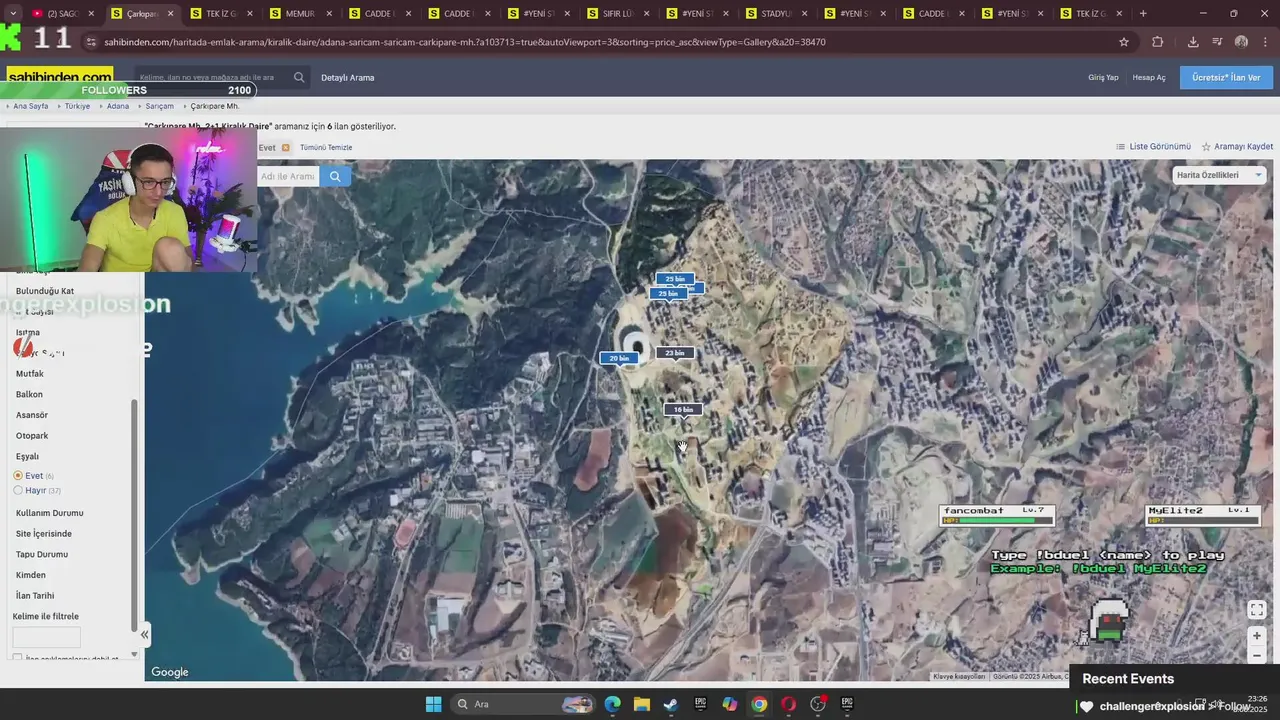Select Evet radio under Eşyalı

(x=18, y=476)
